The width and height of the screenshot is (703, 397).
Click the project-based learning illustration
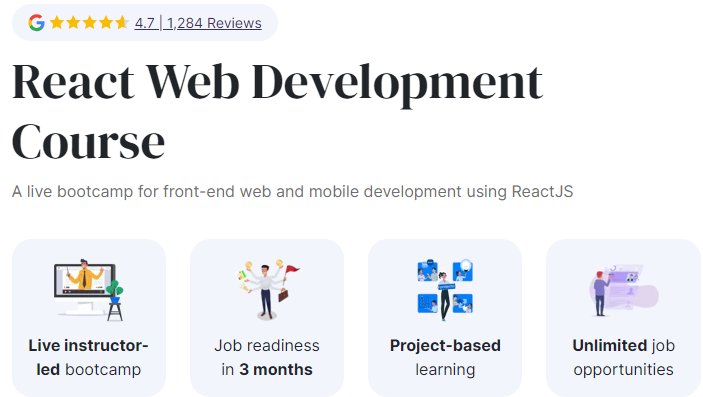445,290
